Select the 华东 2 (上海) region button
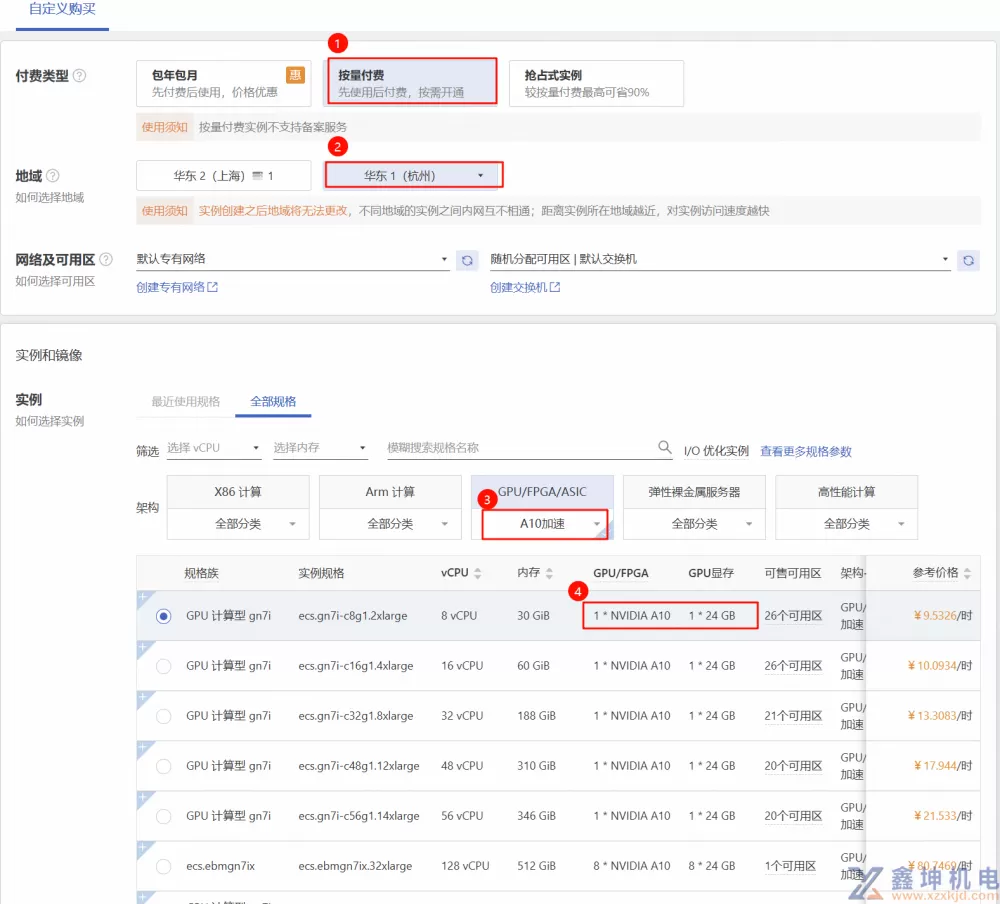The image size is (1000, 904). click(224, 175)
